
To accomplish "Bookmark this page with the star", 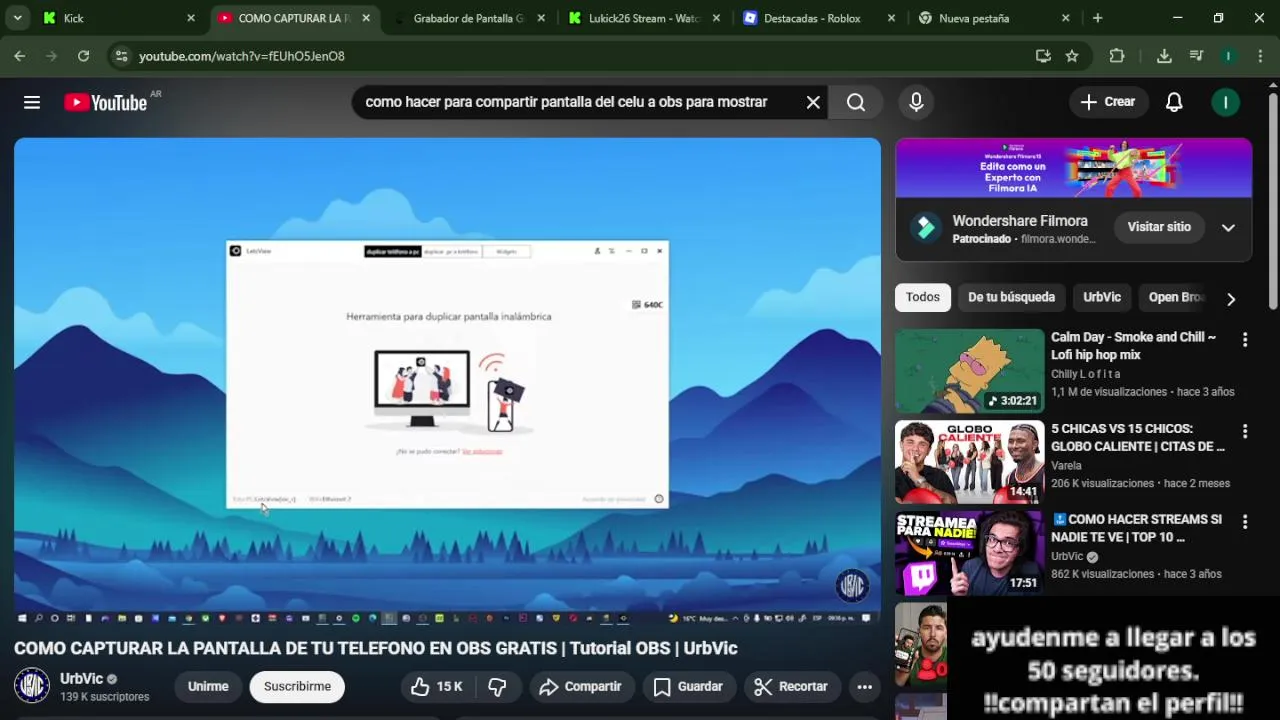I will [1072, 56].
